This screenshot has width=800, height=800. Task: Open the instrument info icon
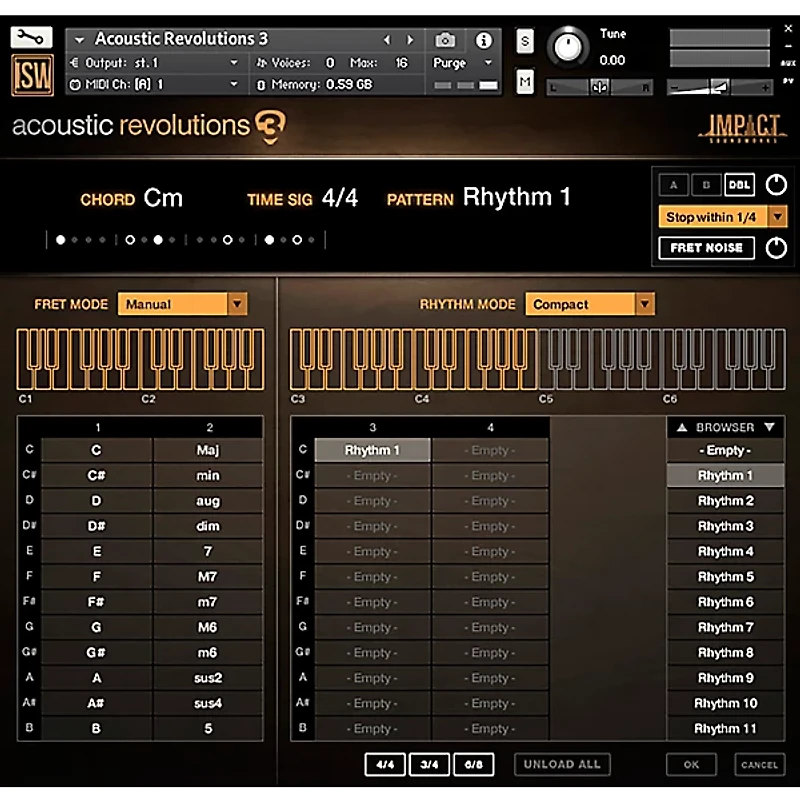tap(485, 41)
